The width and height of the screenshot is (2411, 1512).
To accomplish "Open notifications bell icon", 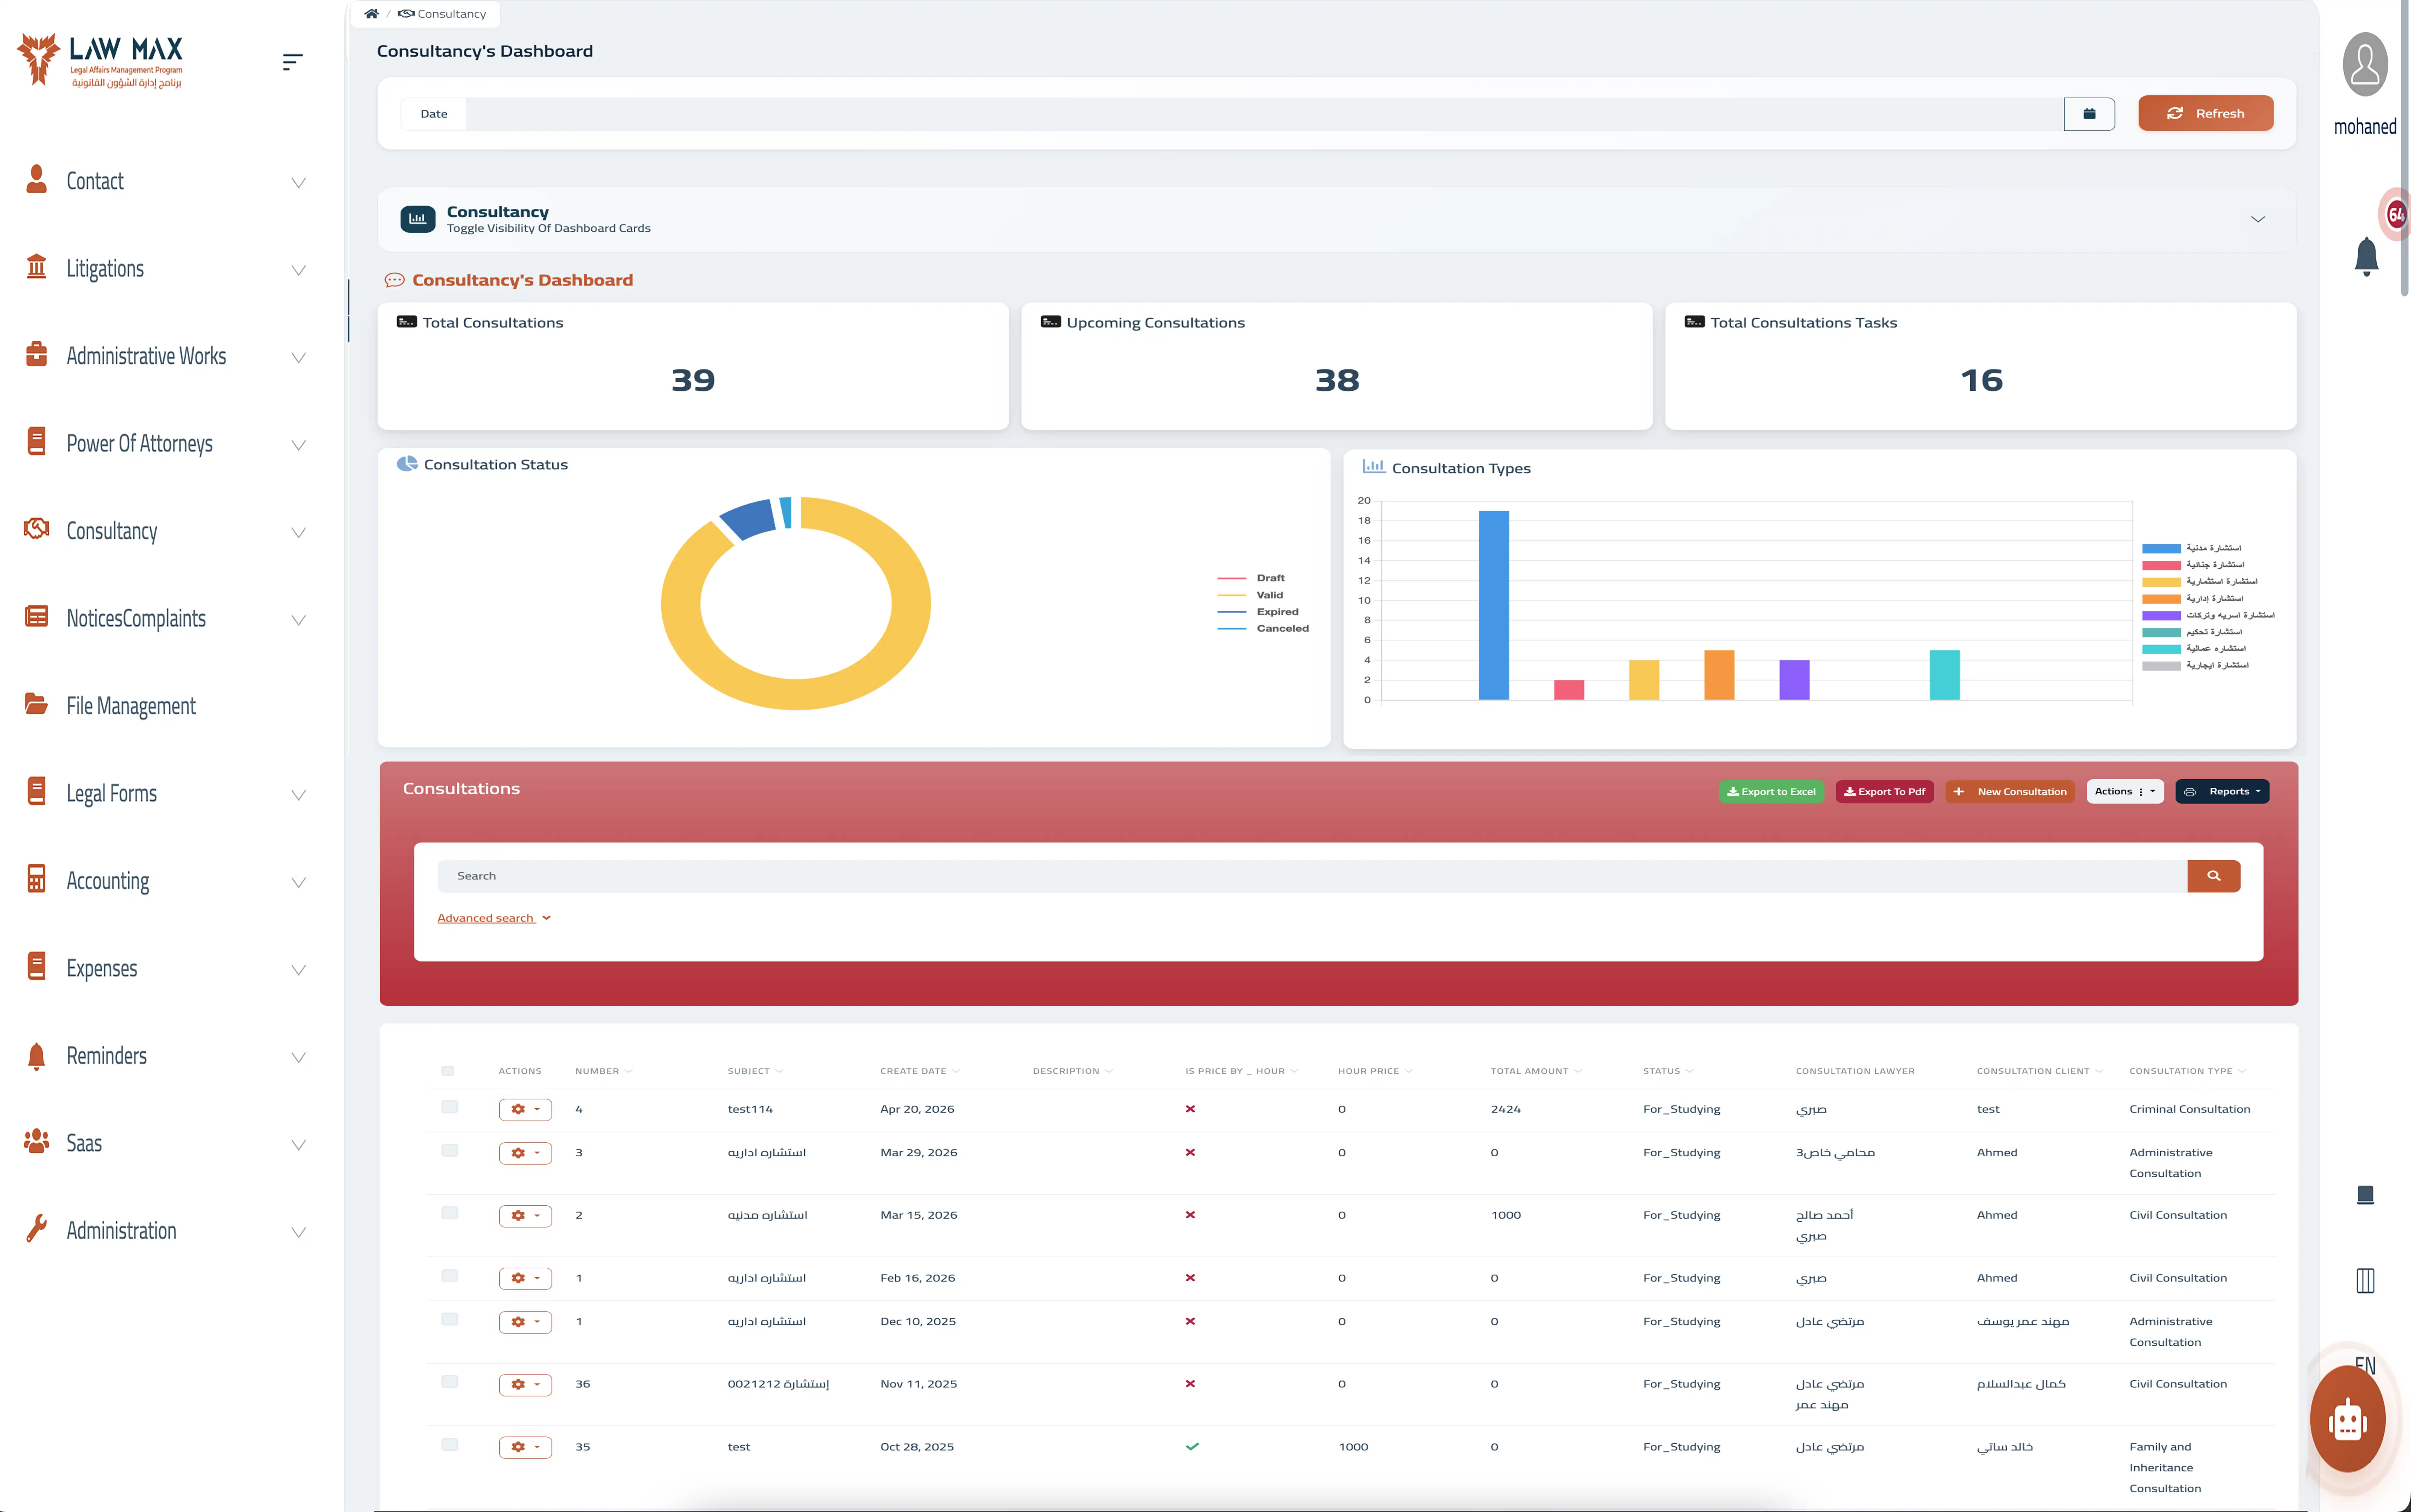I will click(2366, 257).
